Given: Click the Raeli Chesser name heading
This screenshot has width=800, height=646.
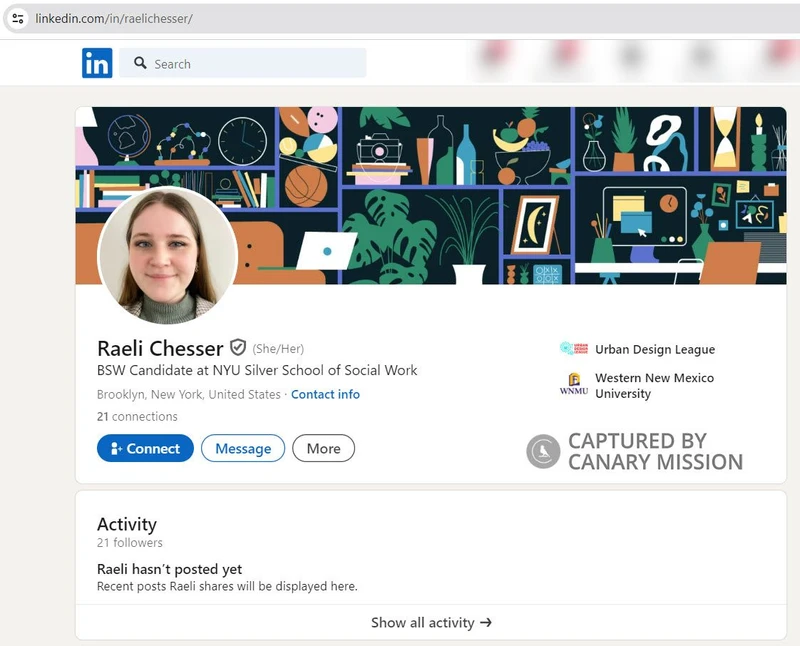Looking at the screenshot, I should tap(160, 349).
